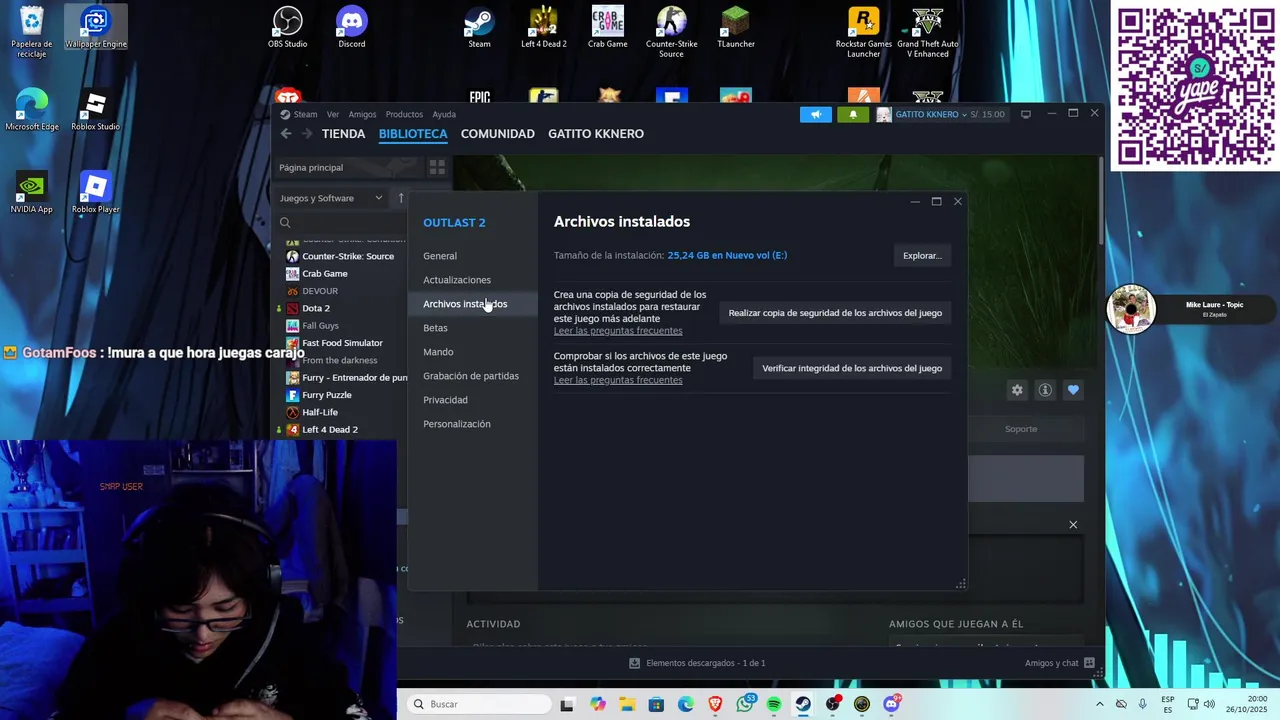Launch Counter-Strike Source desktop shortcut
The image size is (1280, 720).
(x=671, y=32)
